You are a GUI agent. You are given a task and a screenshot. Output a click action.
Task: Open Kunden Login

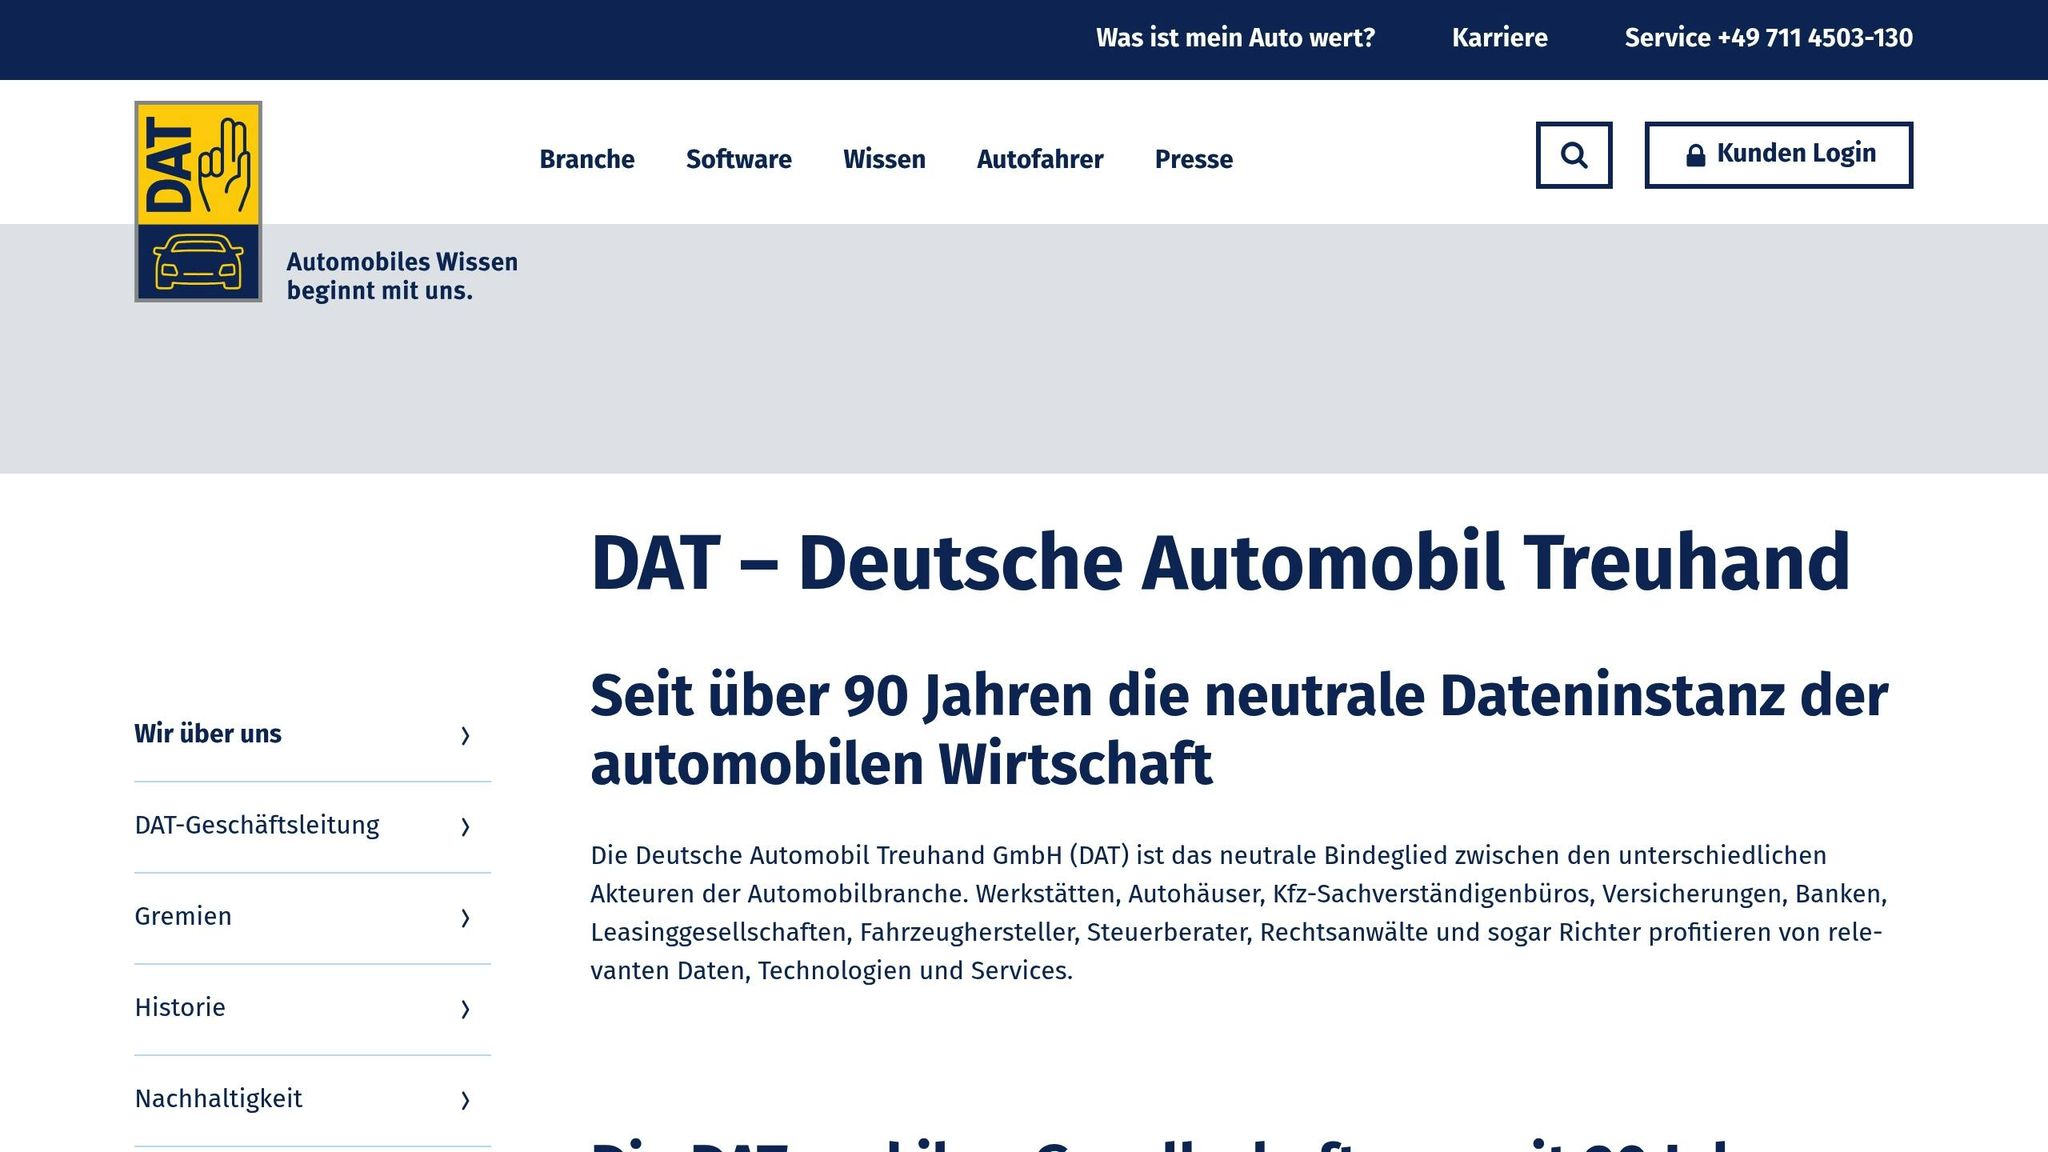click(1780, 154)
